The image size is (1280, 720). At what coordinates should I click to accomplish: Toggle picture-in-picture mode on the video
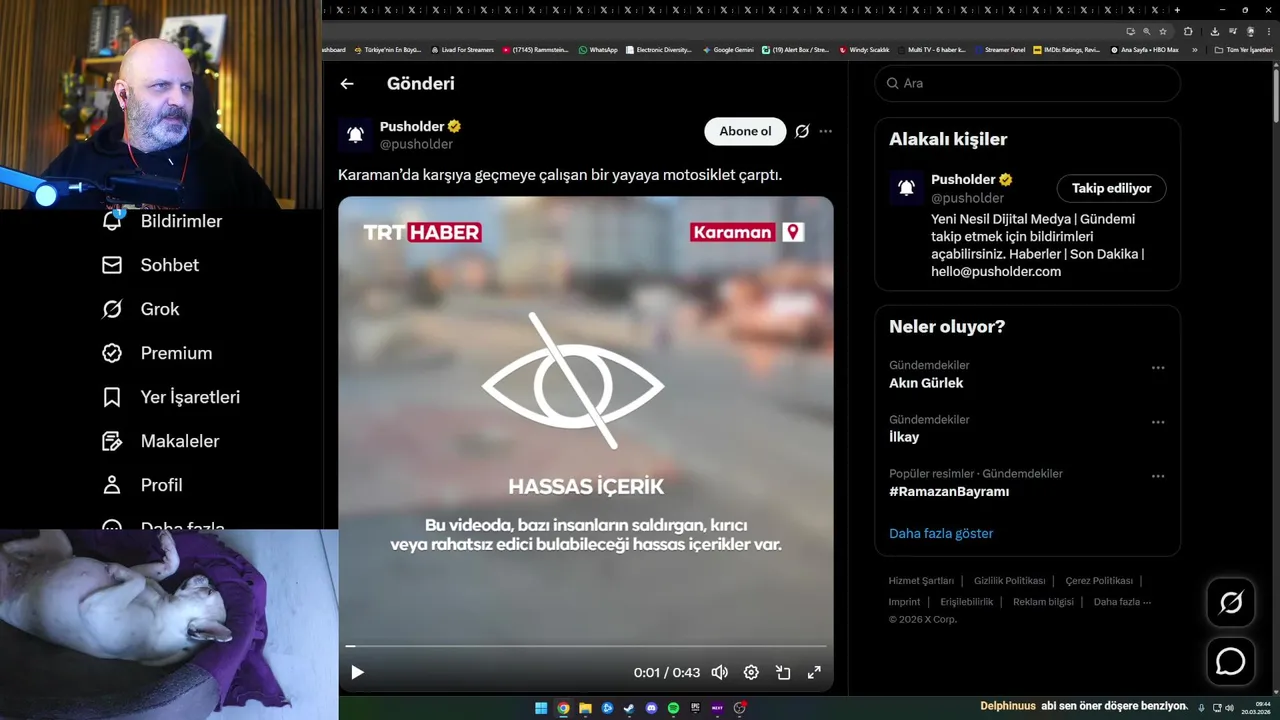click(x=783, y=673)
